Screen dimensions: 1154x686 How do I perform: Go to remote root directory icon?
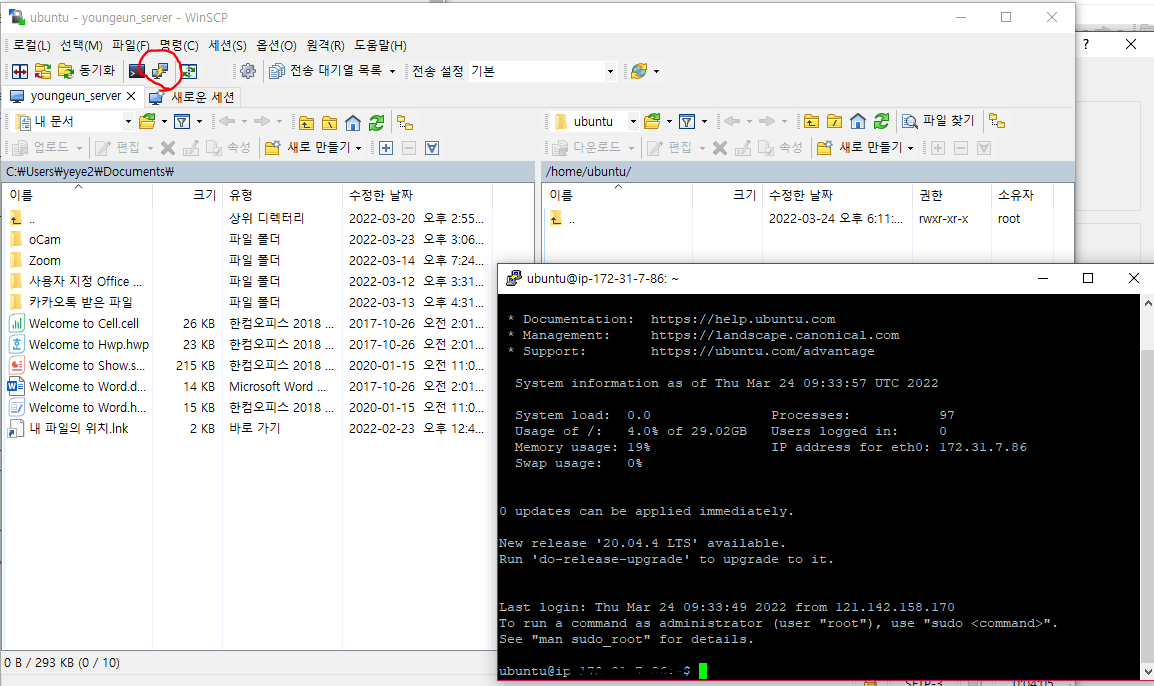tap(835, 121)
